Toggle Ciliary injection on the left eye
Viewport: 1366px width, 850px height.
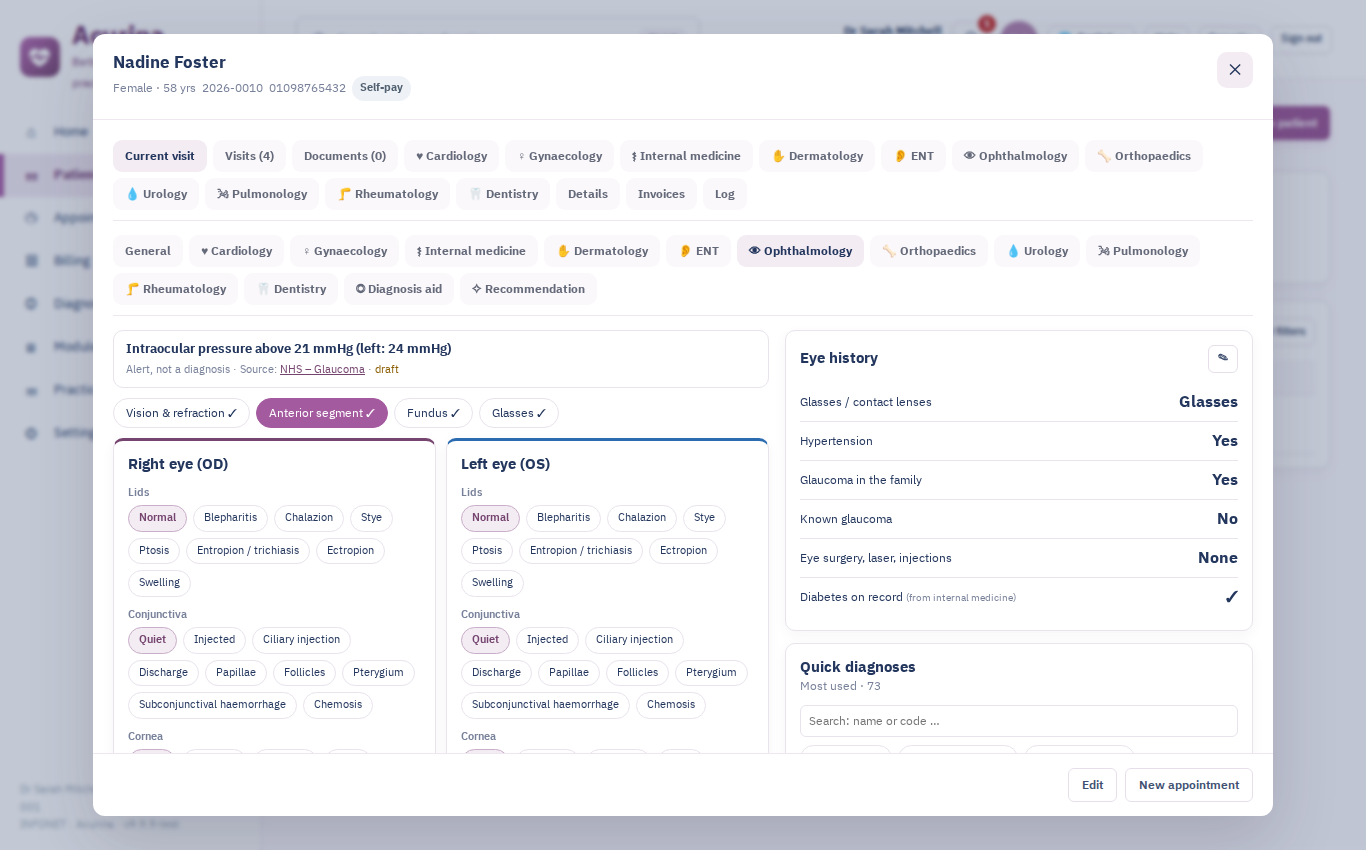634,640
